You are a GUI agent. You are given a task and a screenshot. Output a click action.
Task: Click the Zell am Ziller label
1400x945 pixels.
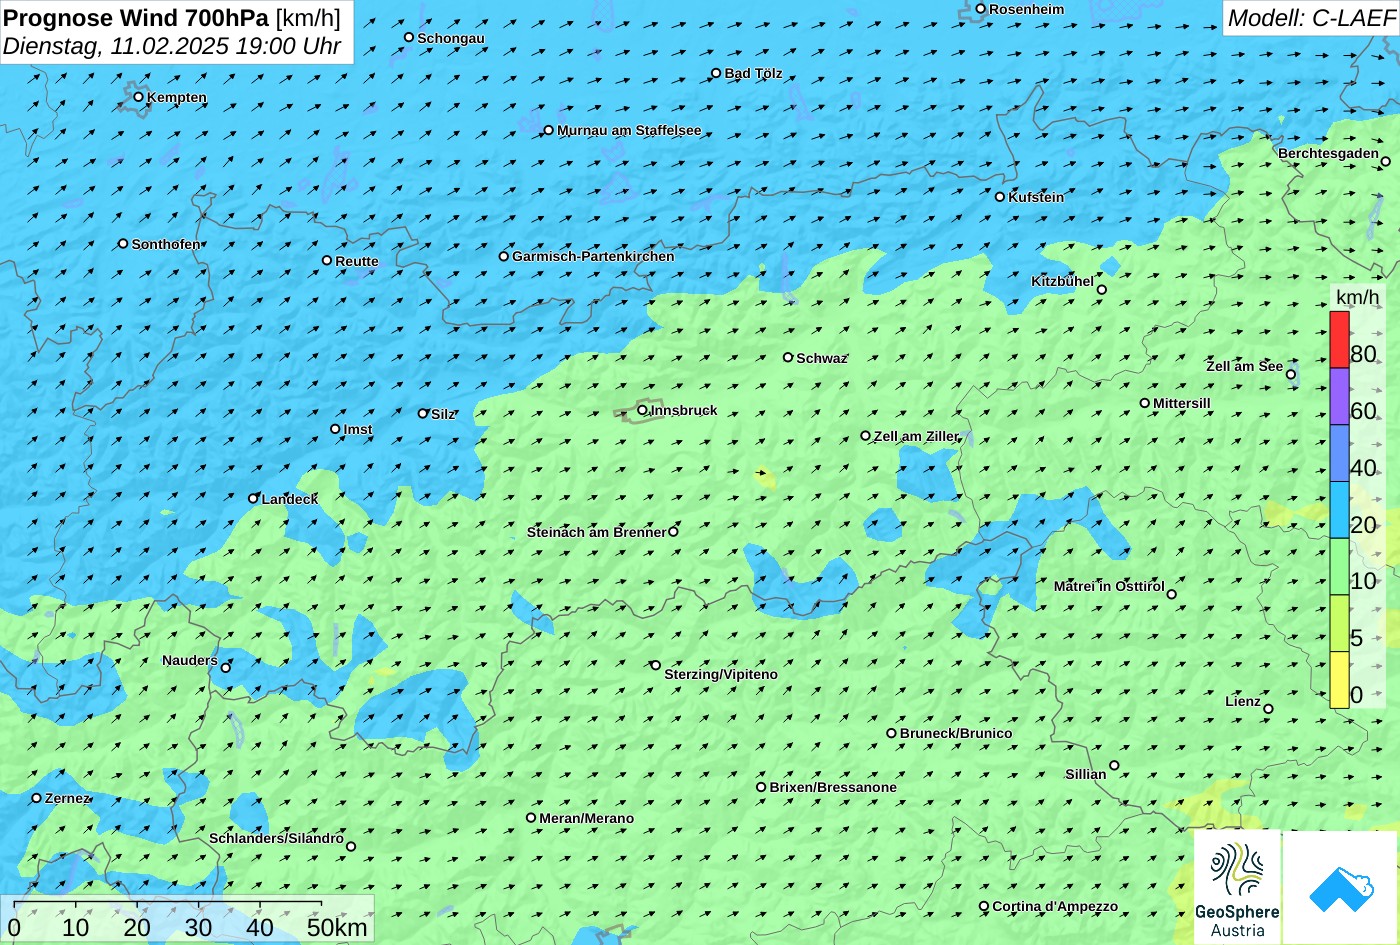(x=916, y=436)
